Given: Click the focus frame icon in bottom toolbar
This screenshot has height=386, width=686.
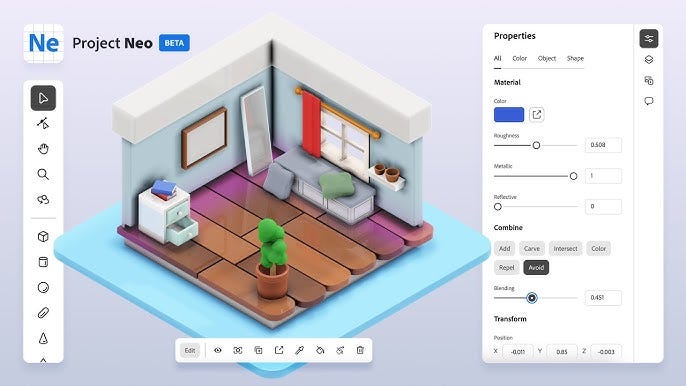Looking at the screenshot, I should (238, 350).
